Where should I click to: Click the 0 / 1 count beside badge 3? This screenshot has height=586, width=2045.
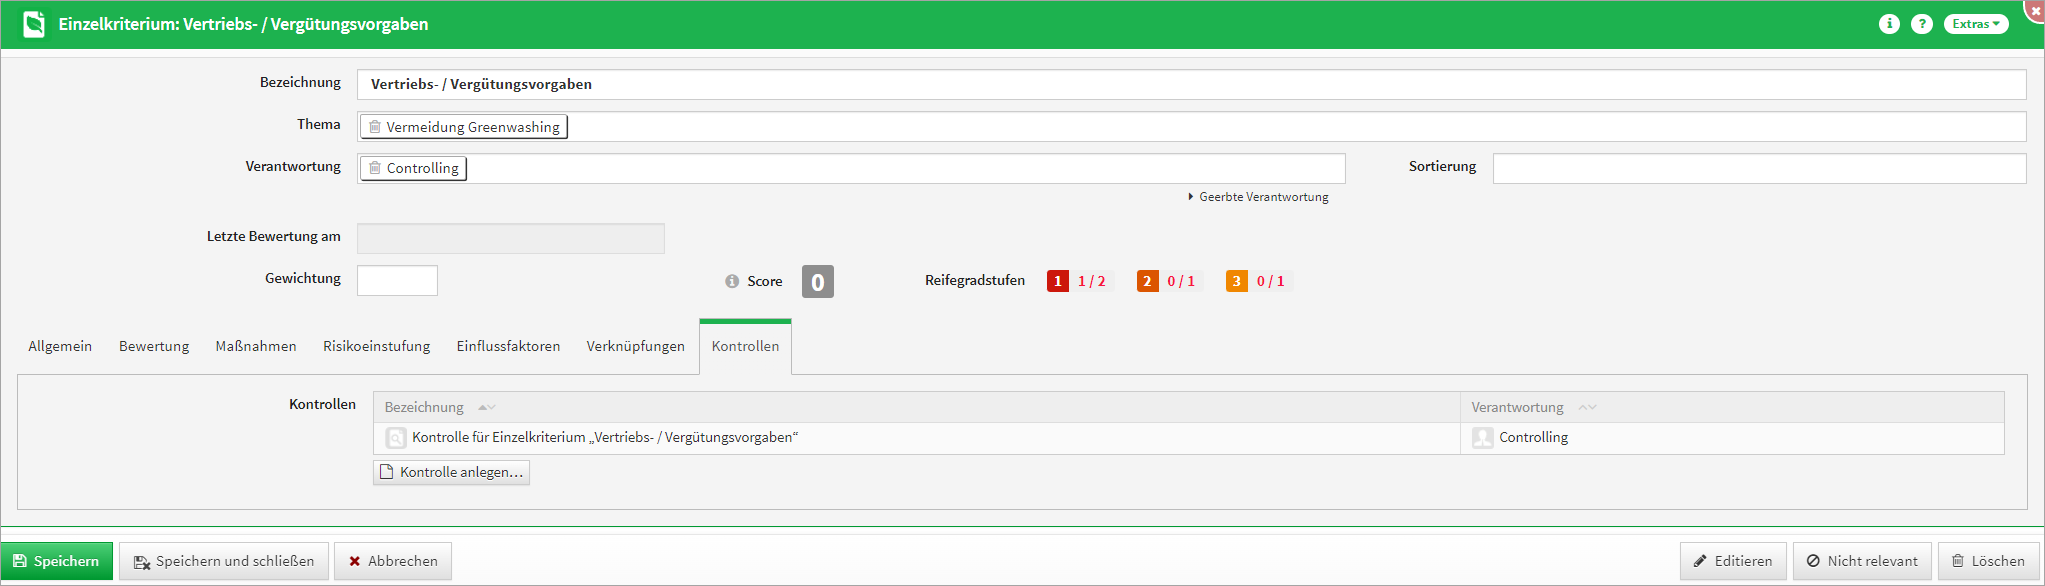tap(1270, 281)
